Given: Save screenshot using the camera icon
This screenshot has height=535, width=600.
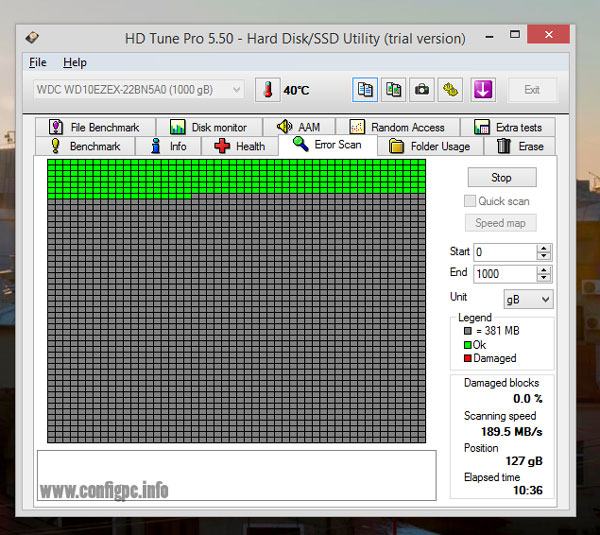Looking at the screenshot, I should pos(422,90).
